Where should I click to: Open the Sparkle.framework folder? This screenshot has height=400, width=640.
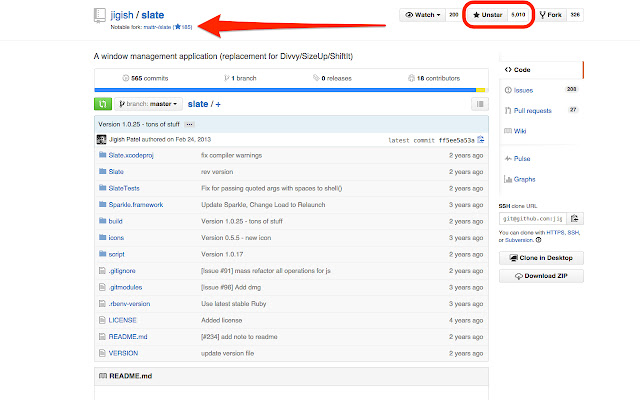click(136, 205)
